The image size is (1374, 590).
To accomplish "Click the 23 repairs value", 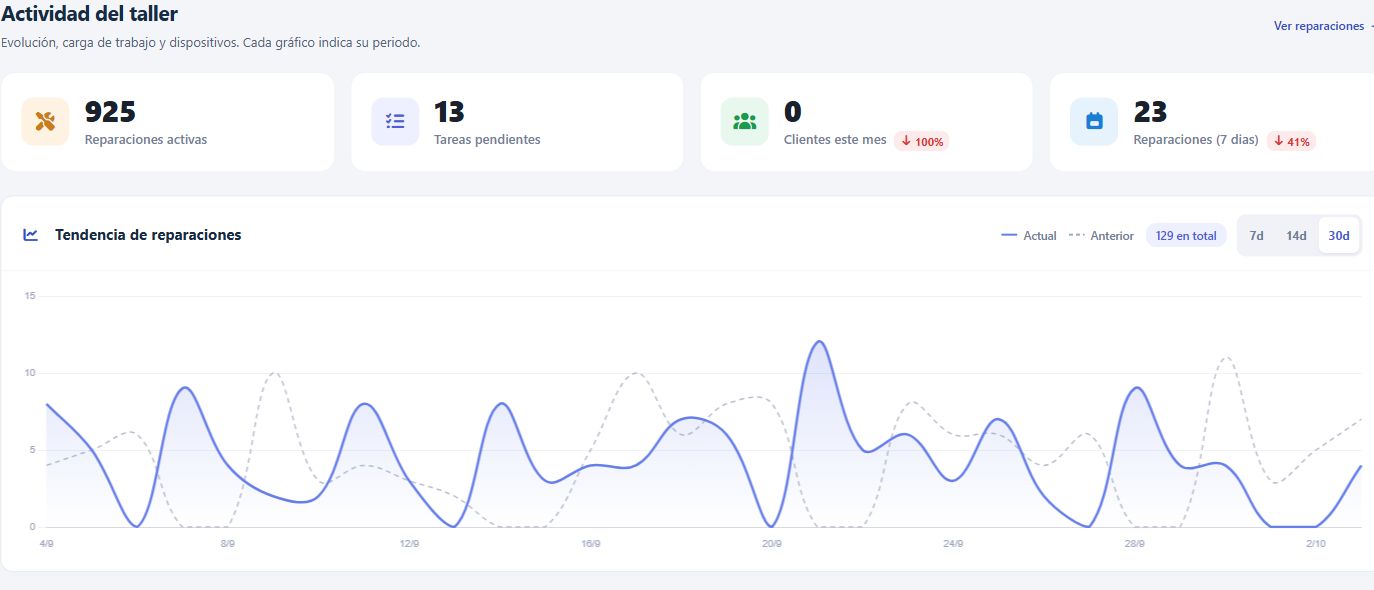I will (1151, 112).
